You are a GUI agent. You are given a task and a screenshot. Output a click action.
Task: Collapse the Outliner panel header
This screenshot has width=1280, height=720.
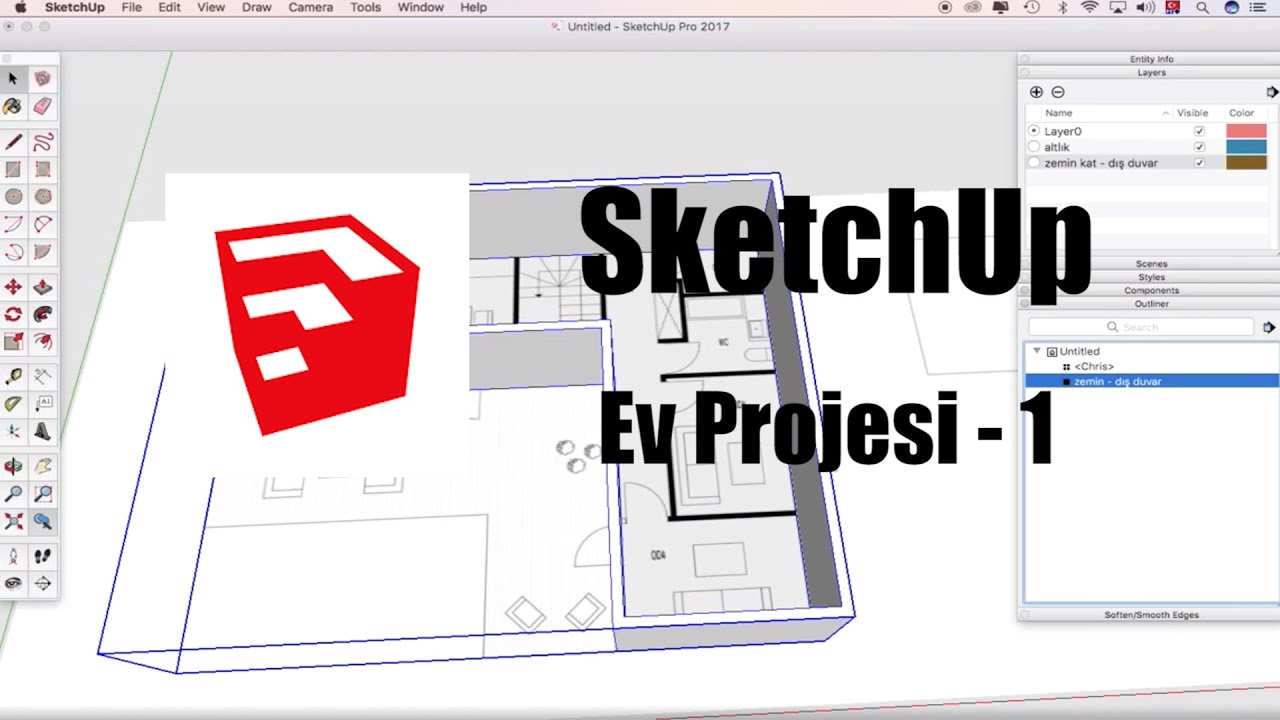pos(1149,303)
